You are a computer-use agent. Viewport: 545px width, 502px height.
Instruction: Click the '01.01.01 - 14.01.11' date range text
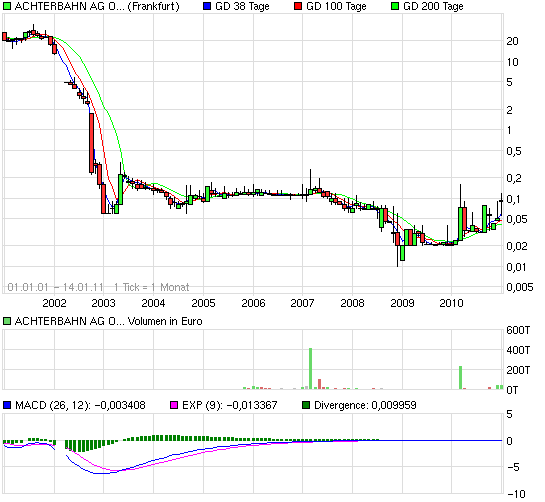coord(56,287)
